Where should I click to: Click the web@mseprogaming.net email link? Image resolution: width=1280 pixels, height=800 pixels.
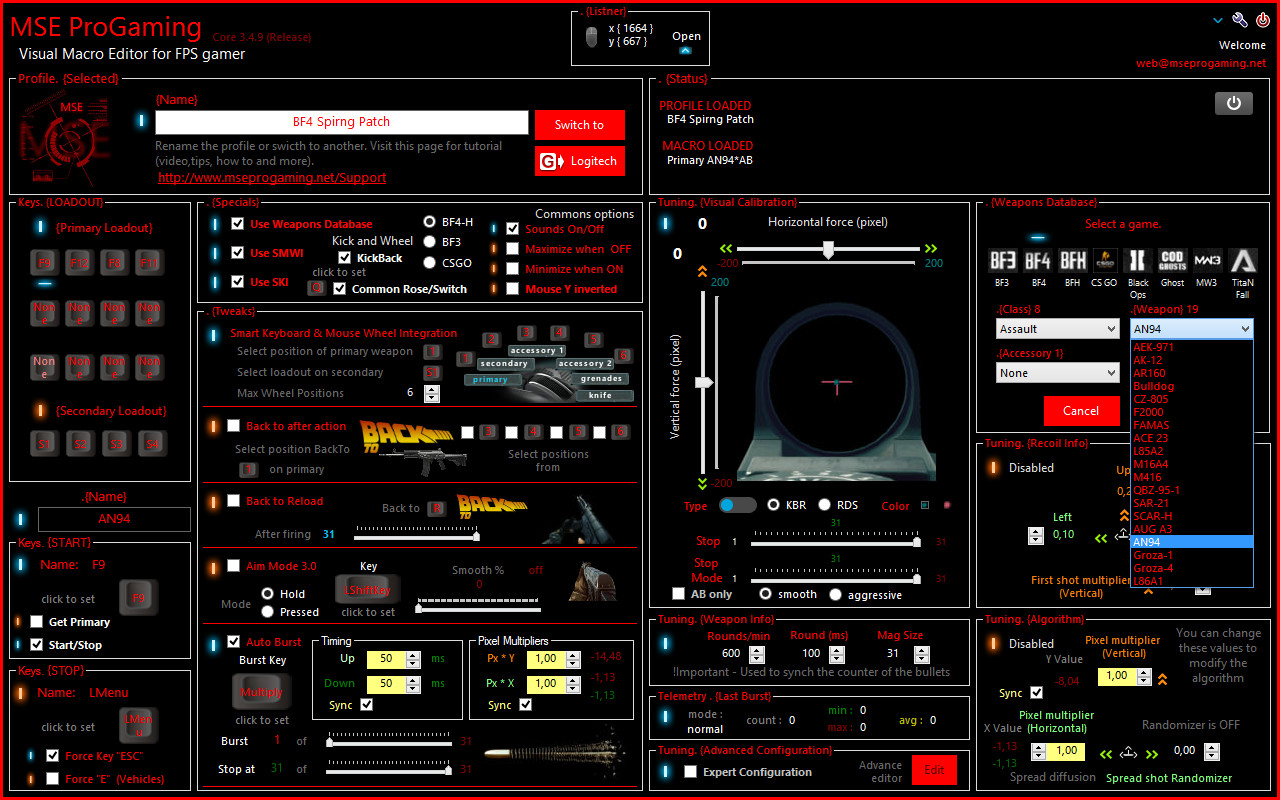pyautogui.click(x=1201, y=63)
